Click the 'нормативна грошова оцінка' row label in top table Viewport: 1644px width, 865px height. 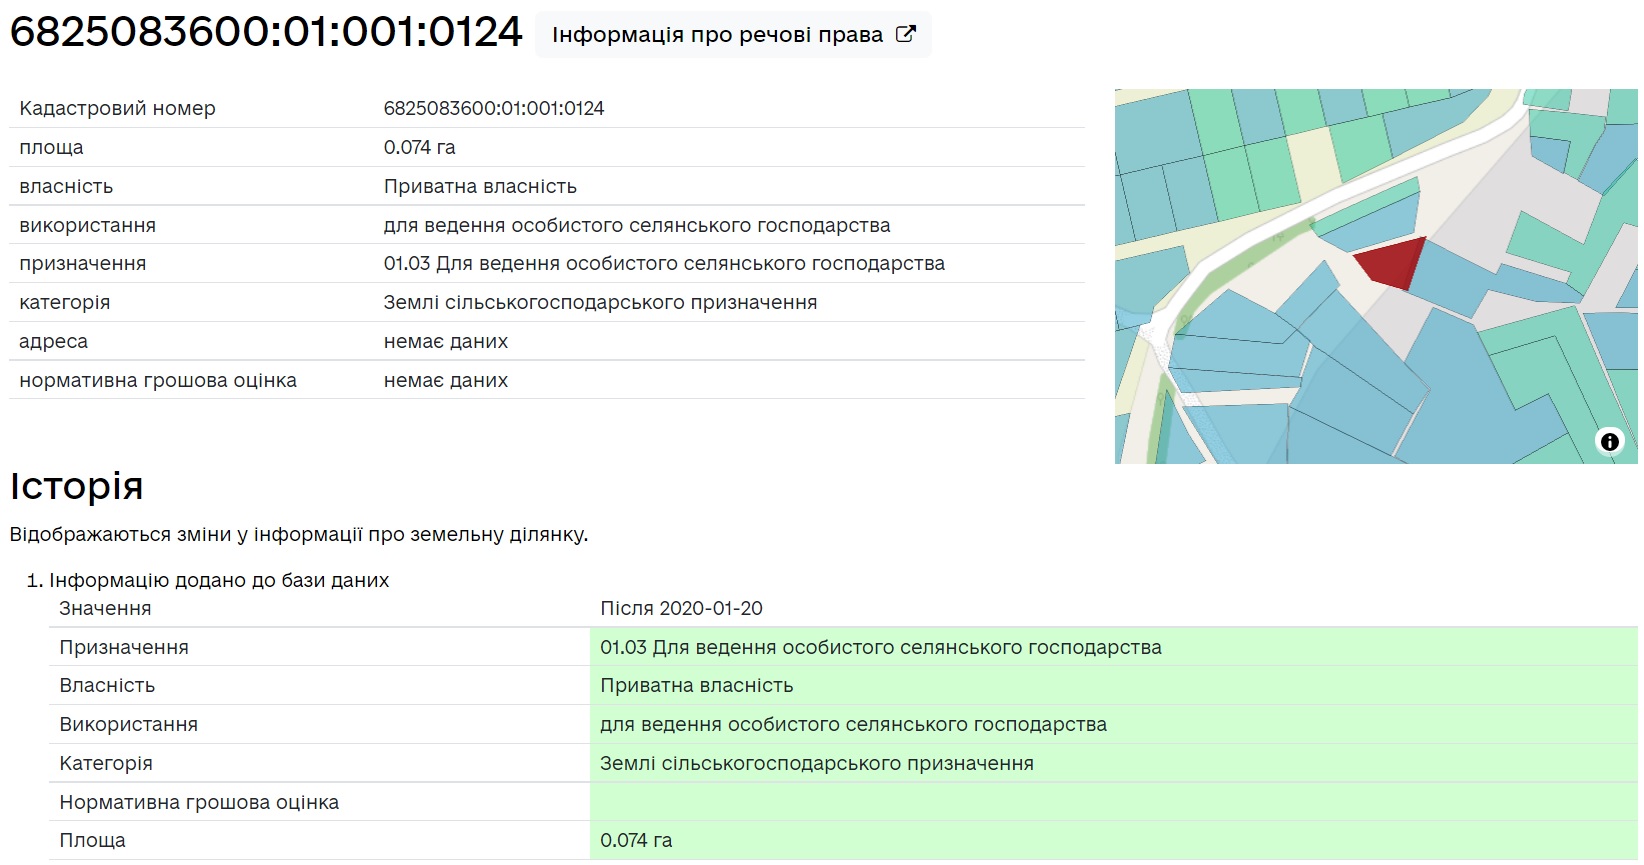click(158, 380)
